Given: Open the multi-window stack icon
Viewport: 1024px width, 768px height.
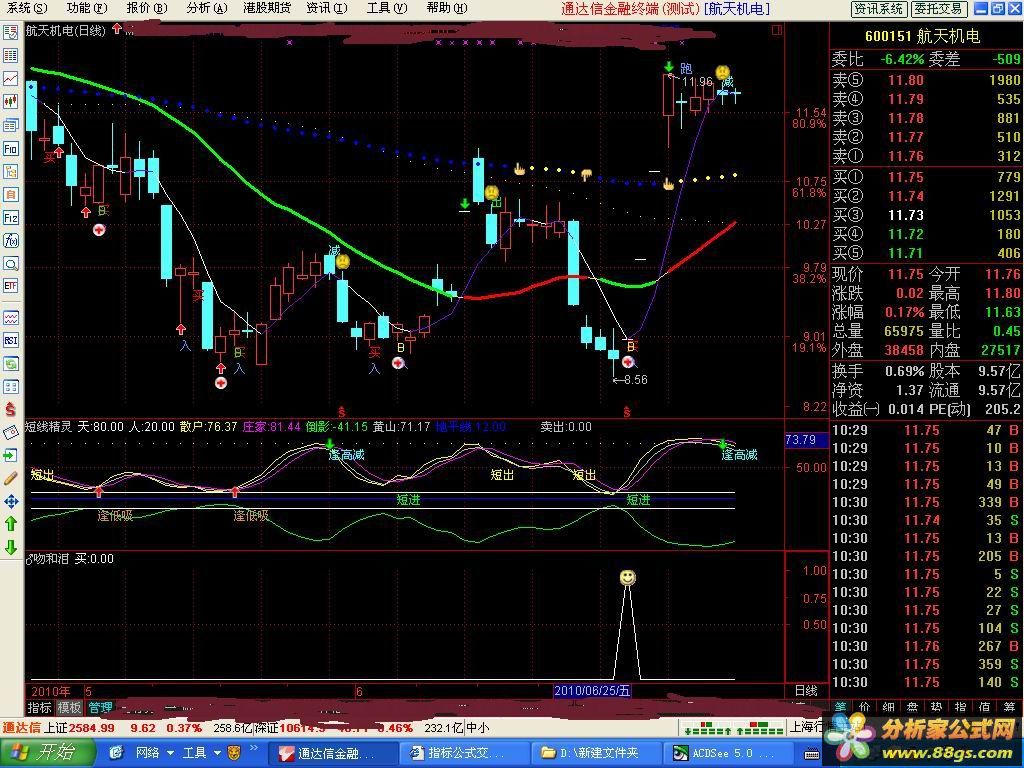Looking at the screenshot, I should [x=10, y=125].
